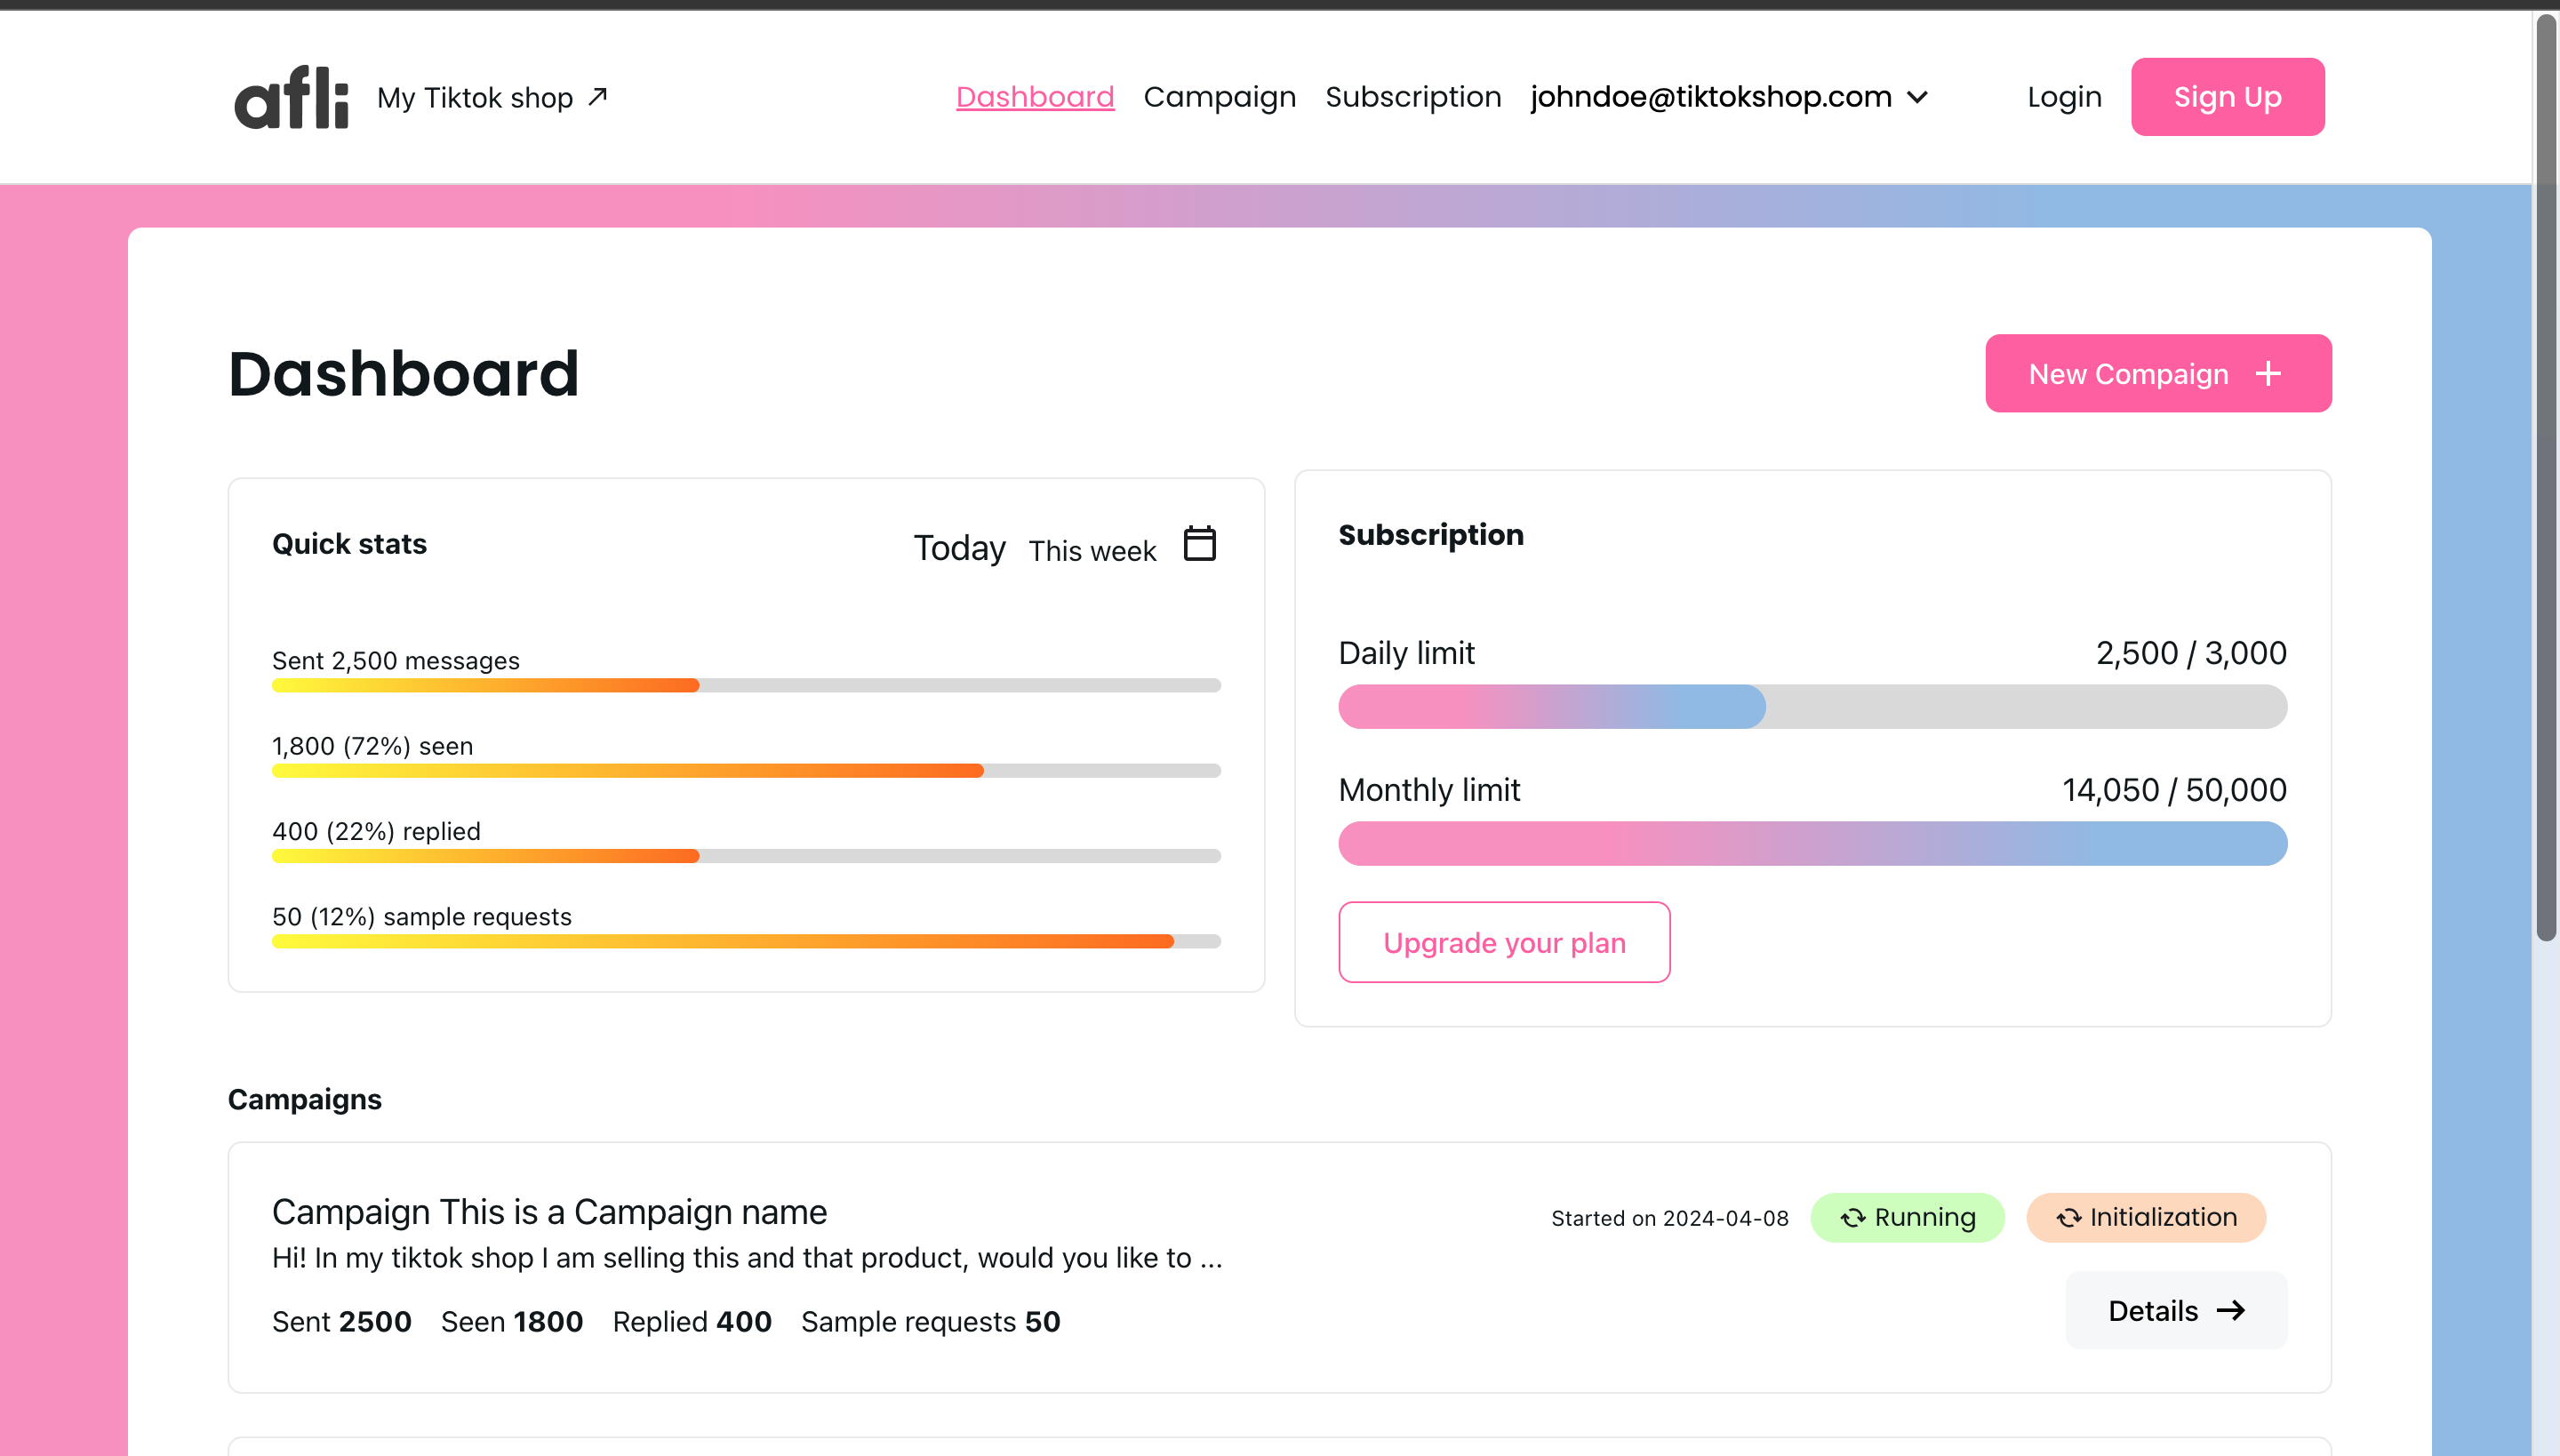The width and height of the screenshot is (2560, 1456).
Task: Click the arrow icon in Details button
Action: (2231, 1310)
